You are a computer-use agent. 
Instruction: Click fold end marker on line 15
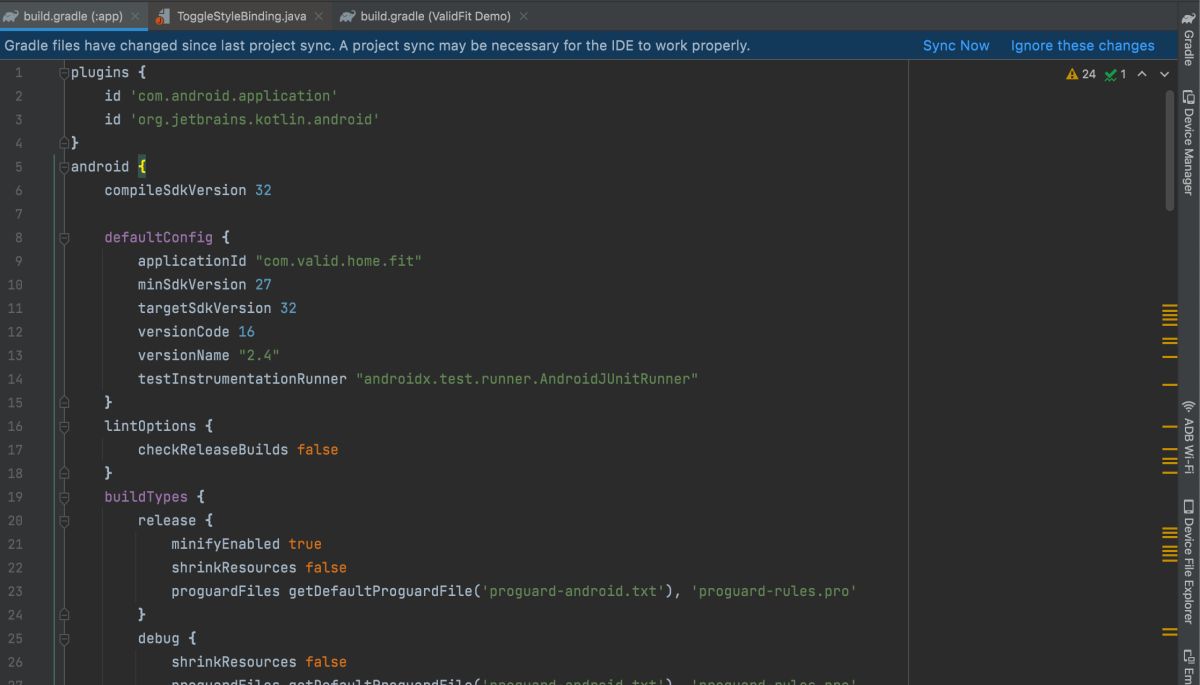click(64, 402)
